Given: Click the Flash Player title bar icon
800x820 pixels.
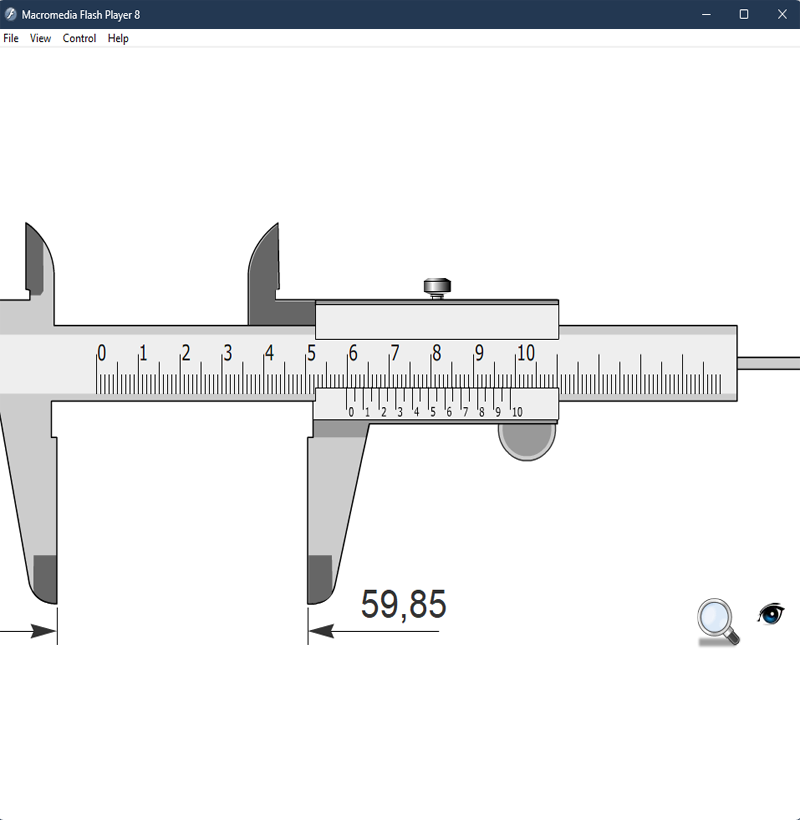Looking at the screenshot, I should (x=11, y=14).
